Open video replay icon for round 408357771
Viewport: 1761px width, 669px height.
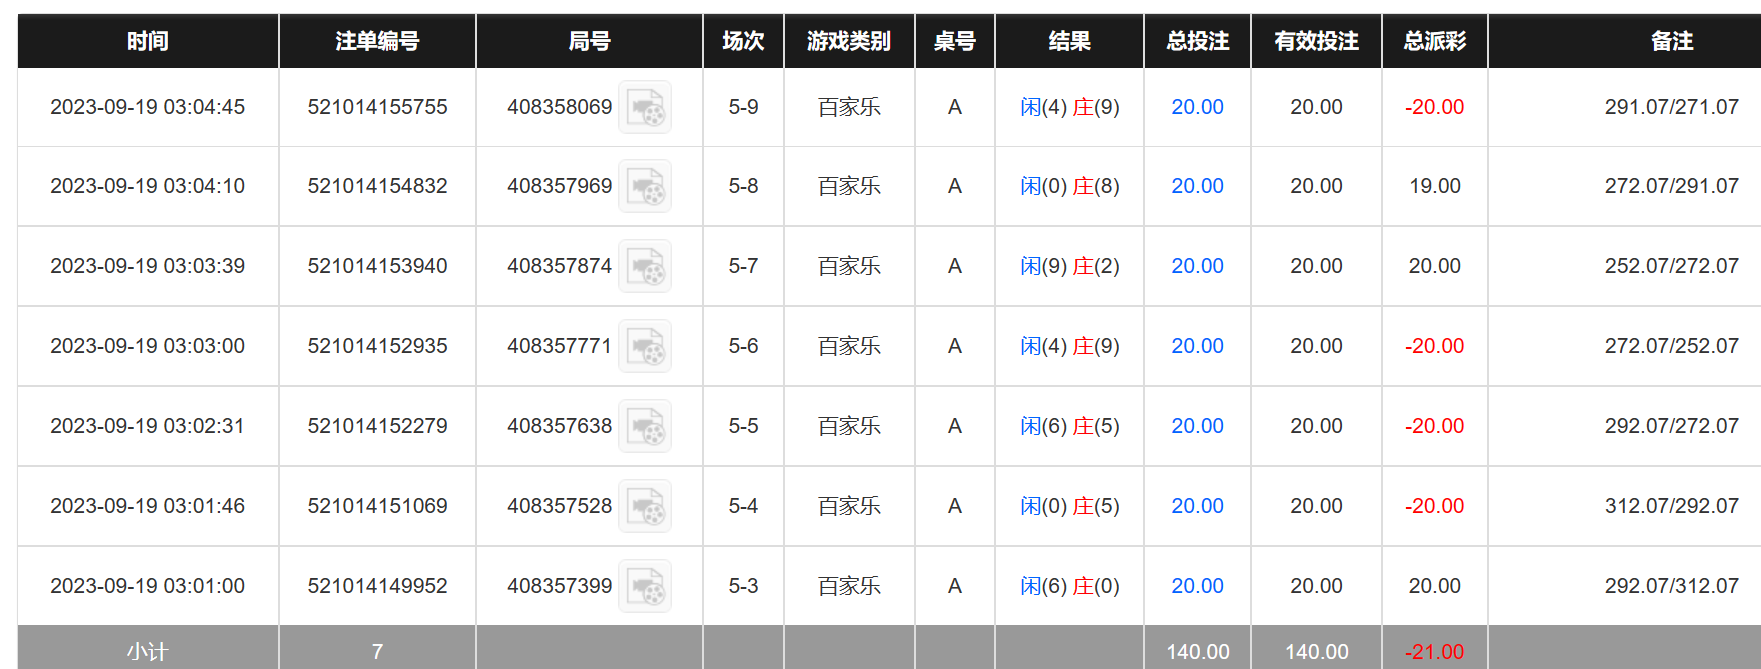(x=645, y=347)
